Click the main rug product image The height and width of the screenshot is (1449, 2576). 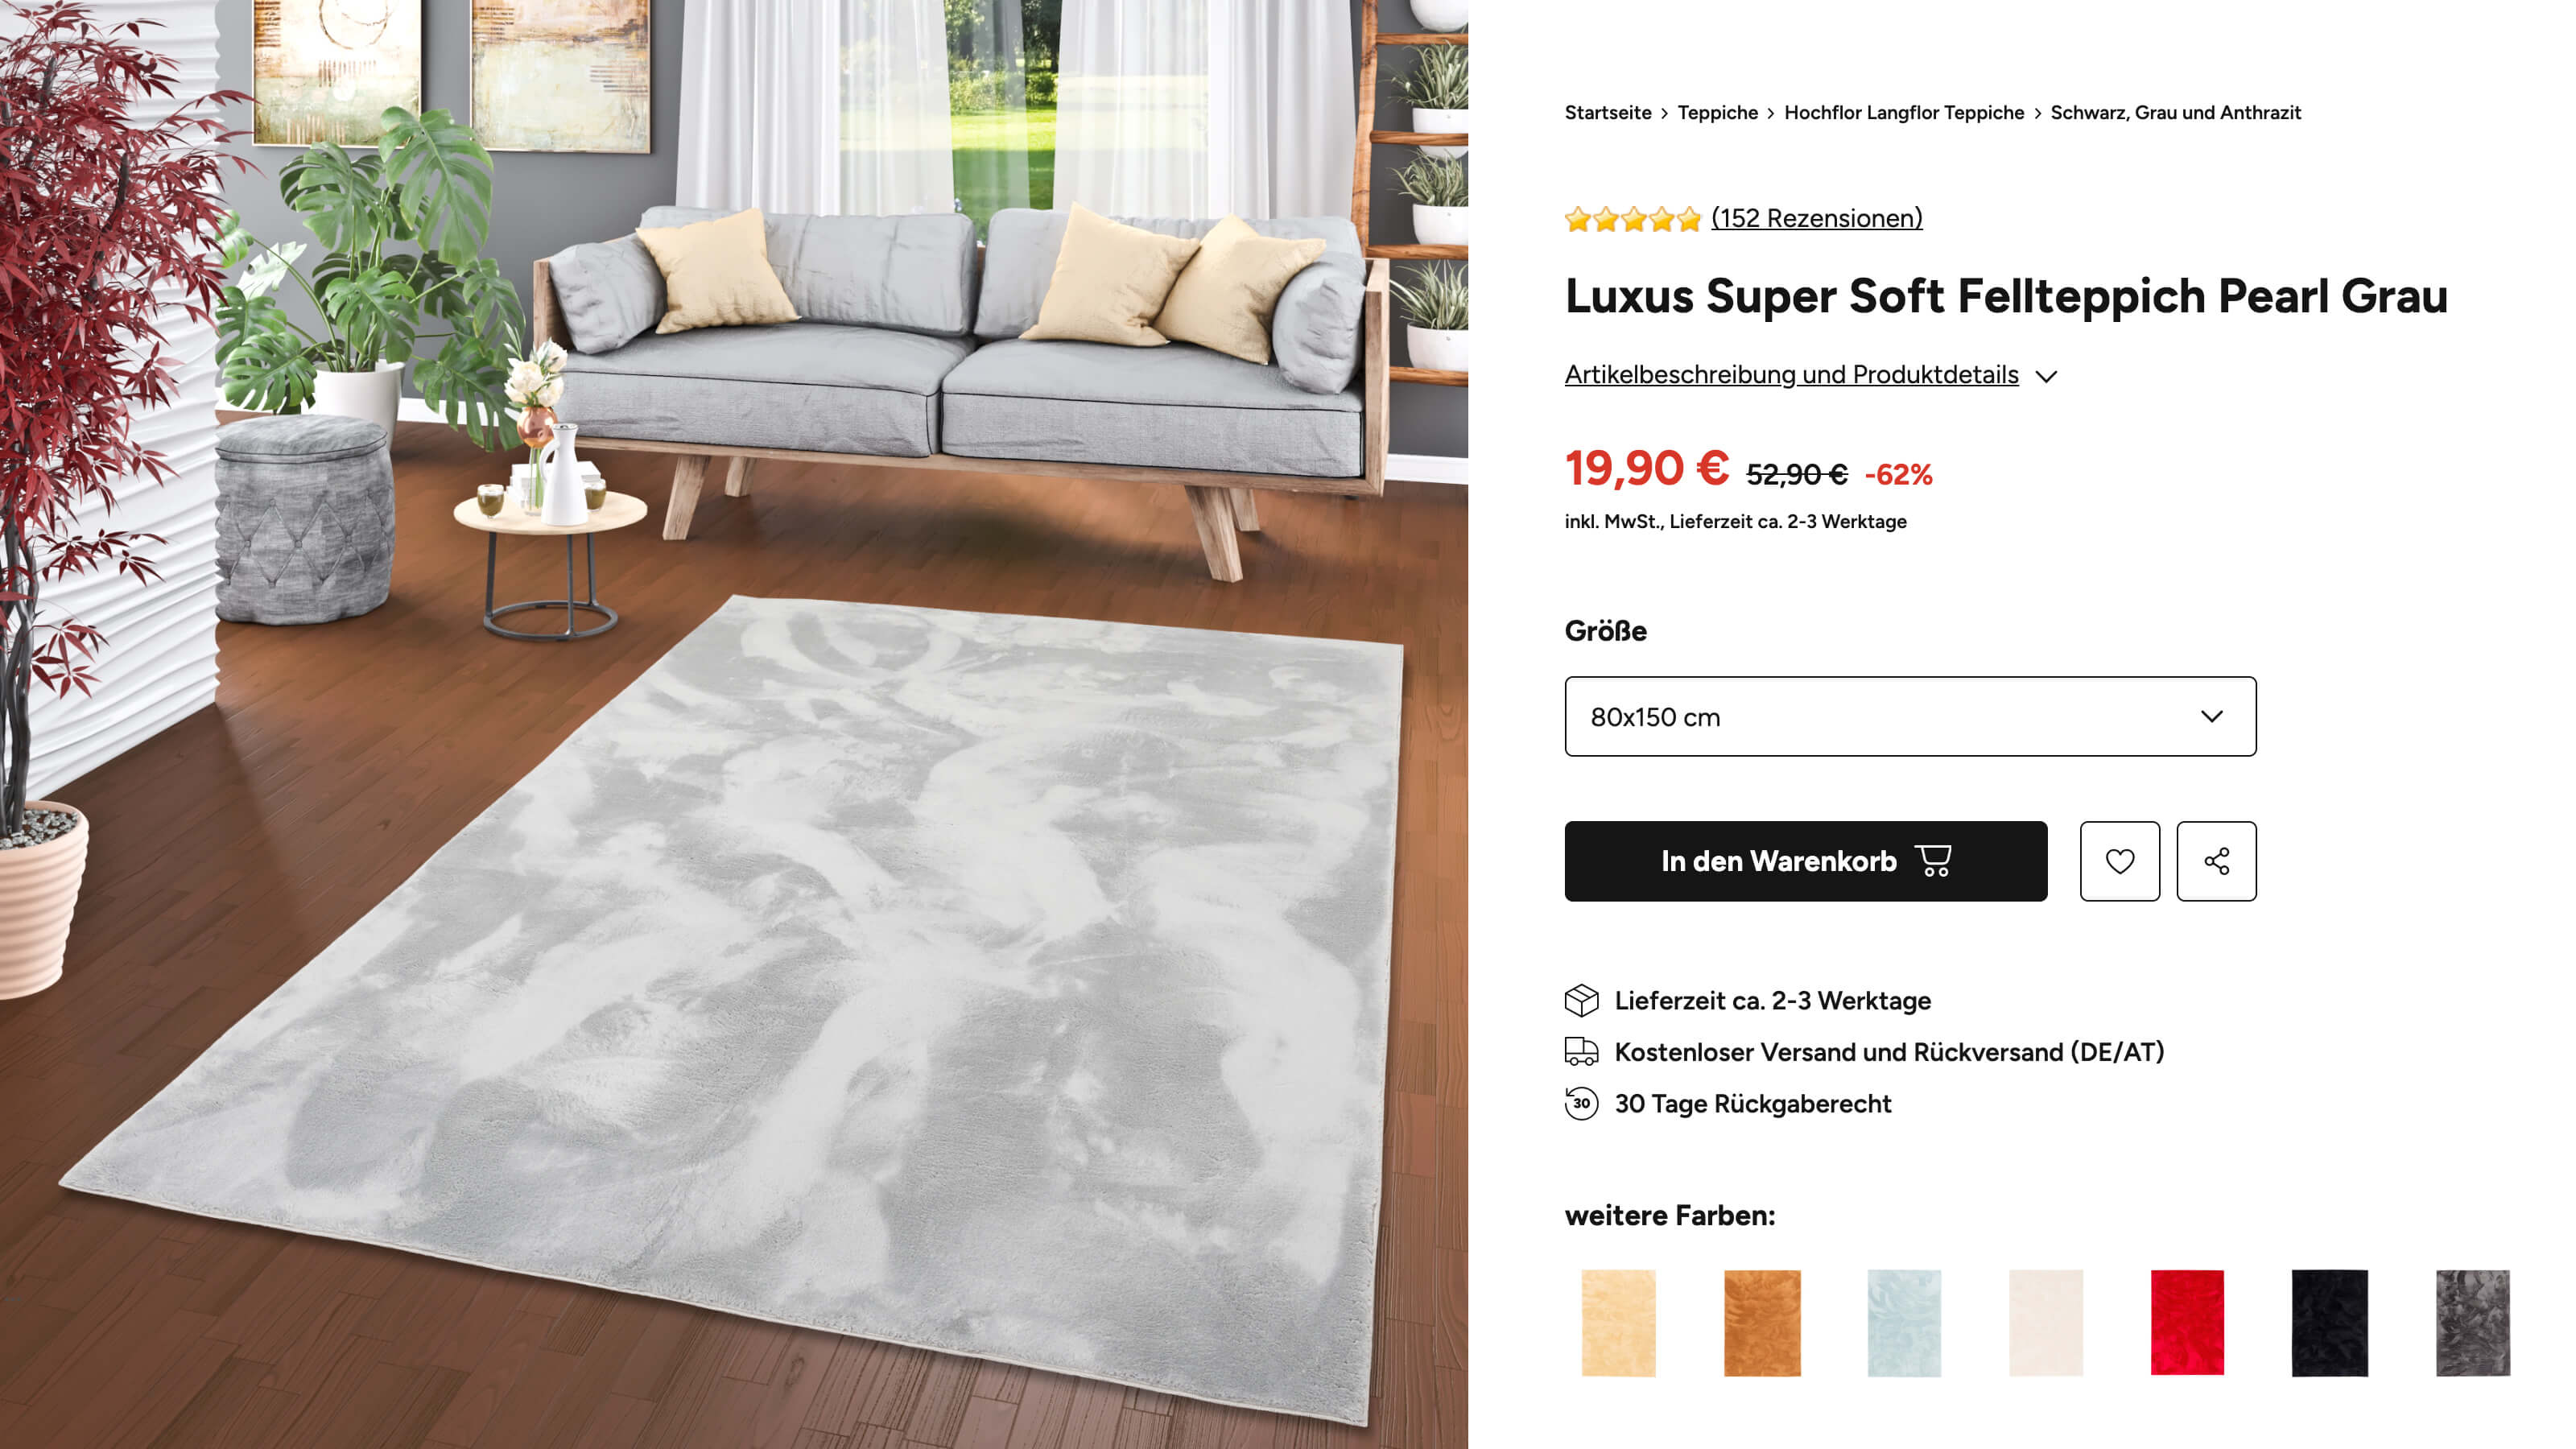[734, 724]
